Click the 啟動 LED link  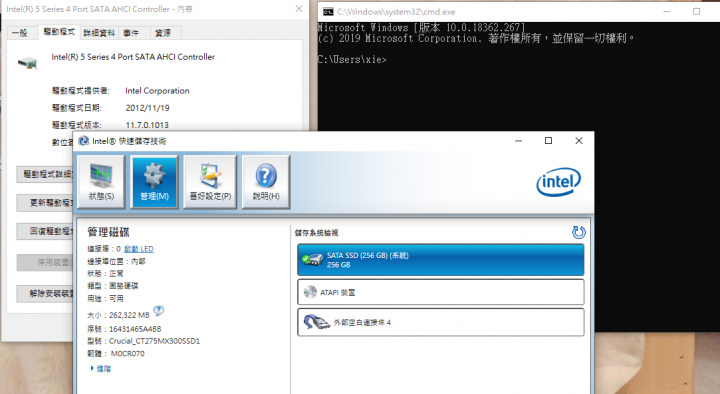[x=139, y=249]
